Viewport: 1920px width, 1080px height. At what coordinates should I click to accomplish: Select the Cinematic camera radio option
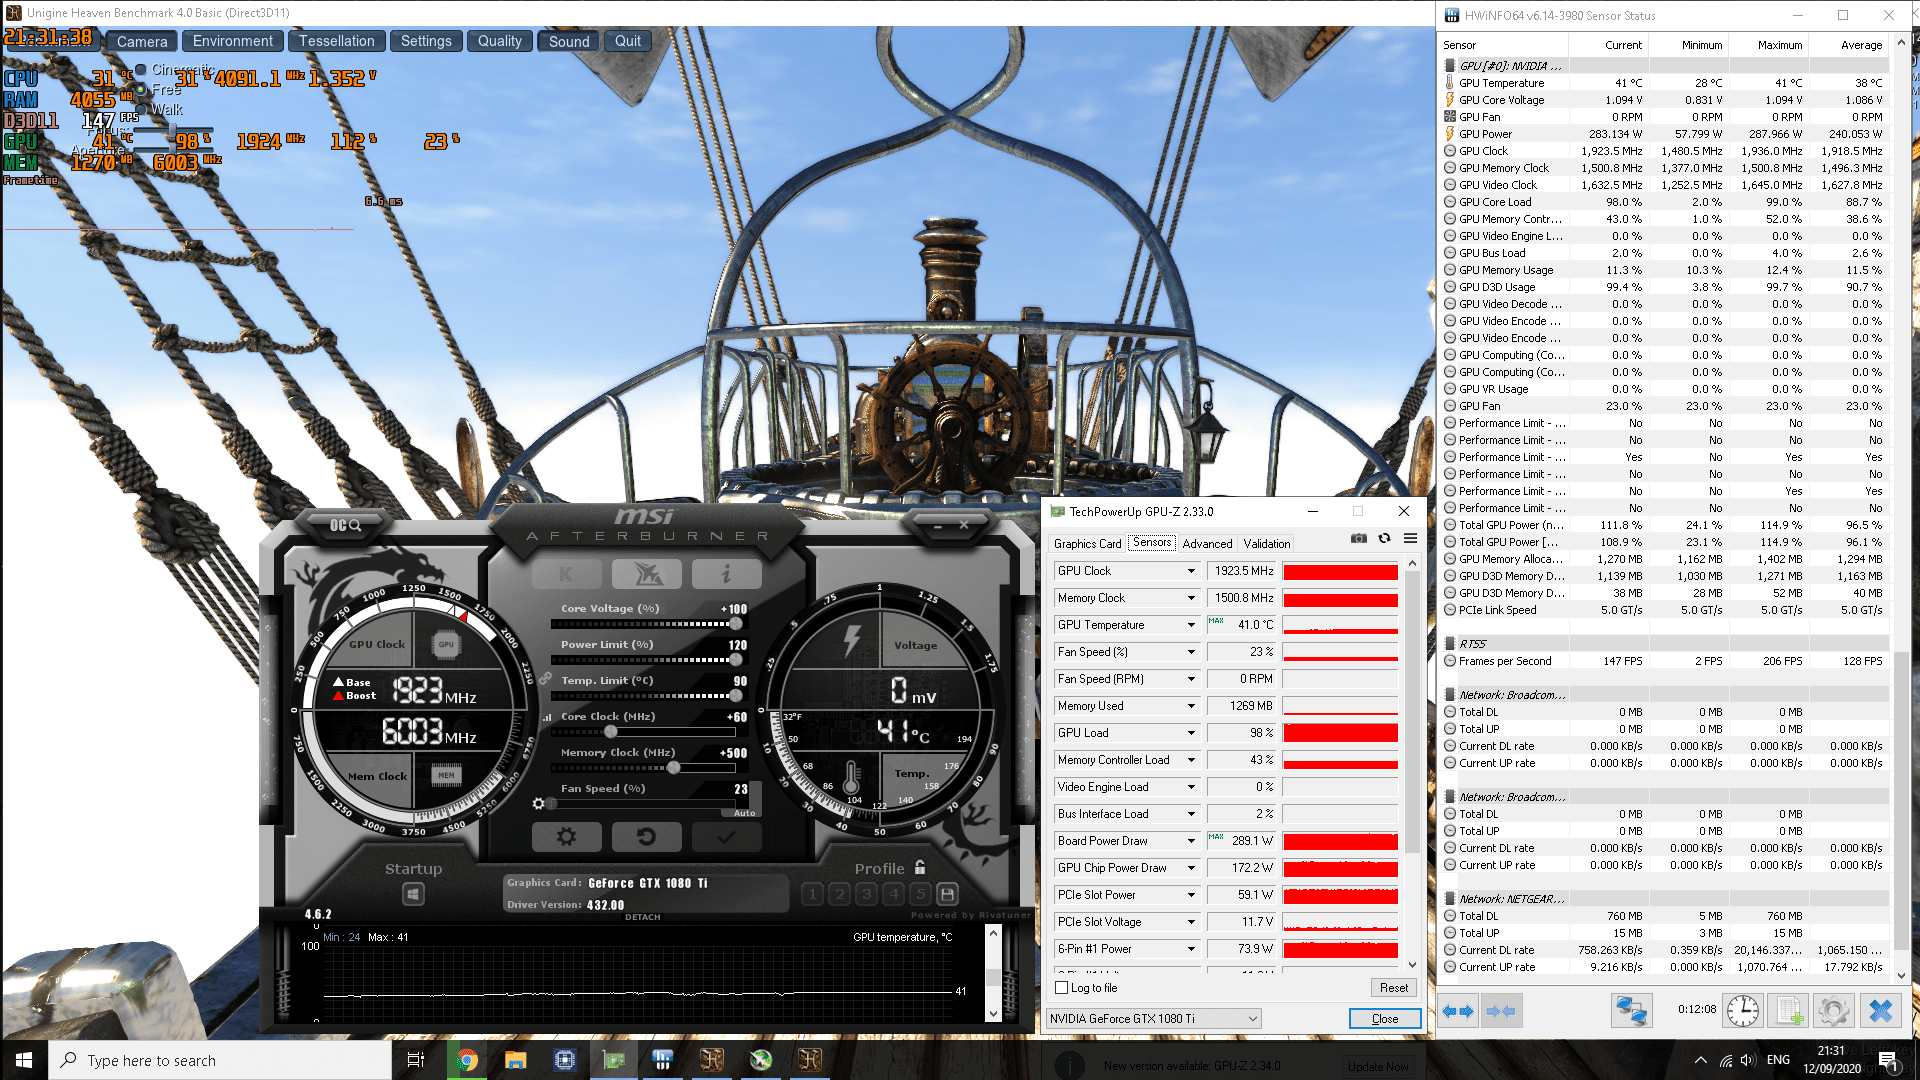[x=141, y=70]
